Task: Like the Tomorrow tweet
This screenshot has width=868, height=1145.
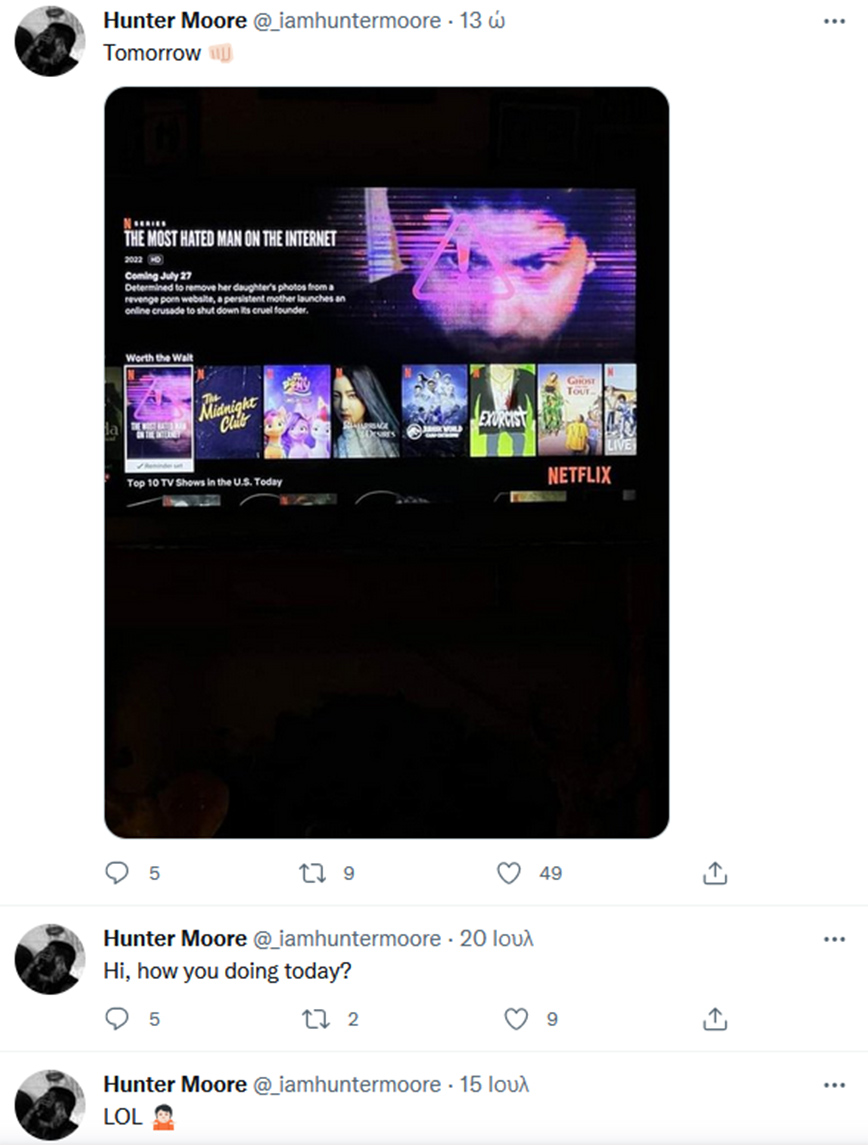Action: tap(509, 873)
